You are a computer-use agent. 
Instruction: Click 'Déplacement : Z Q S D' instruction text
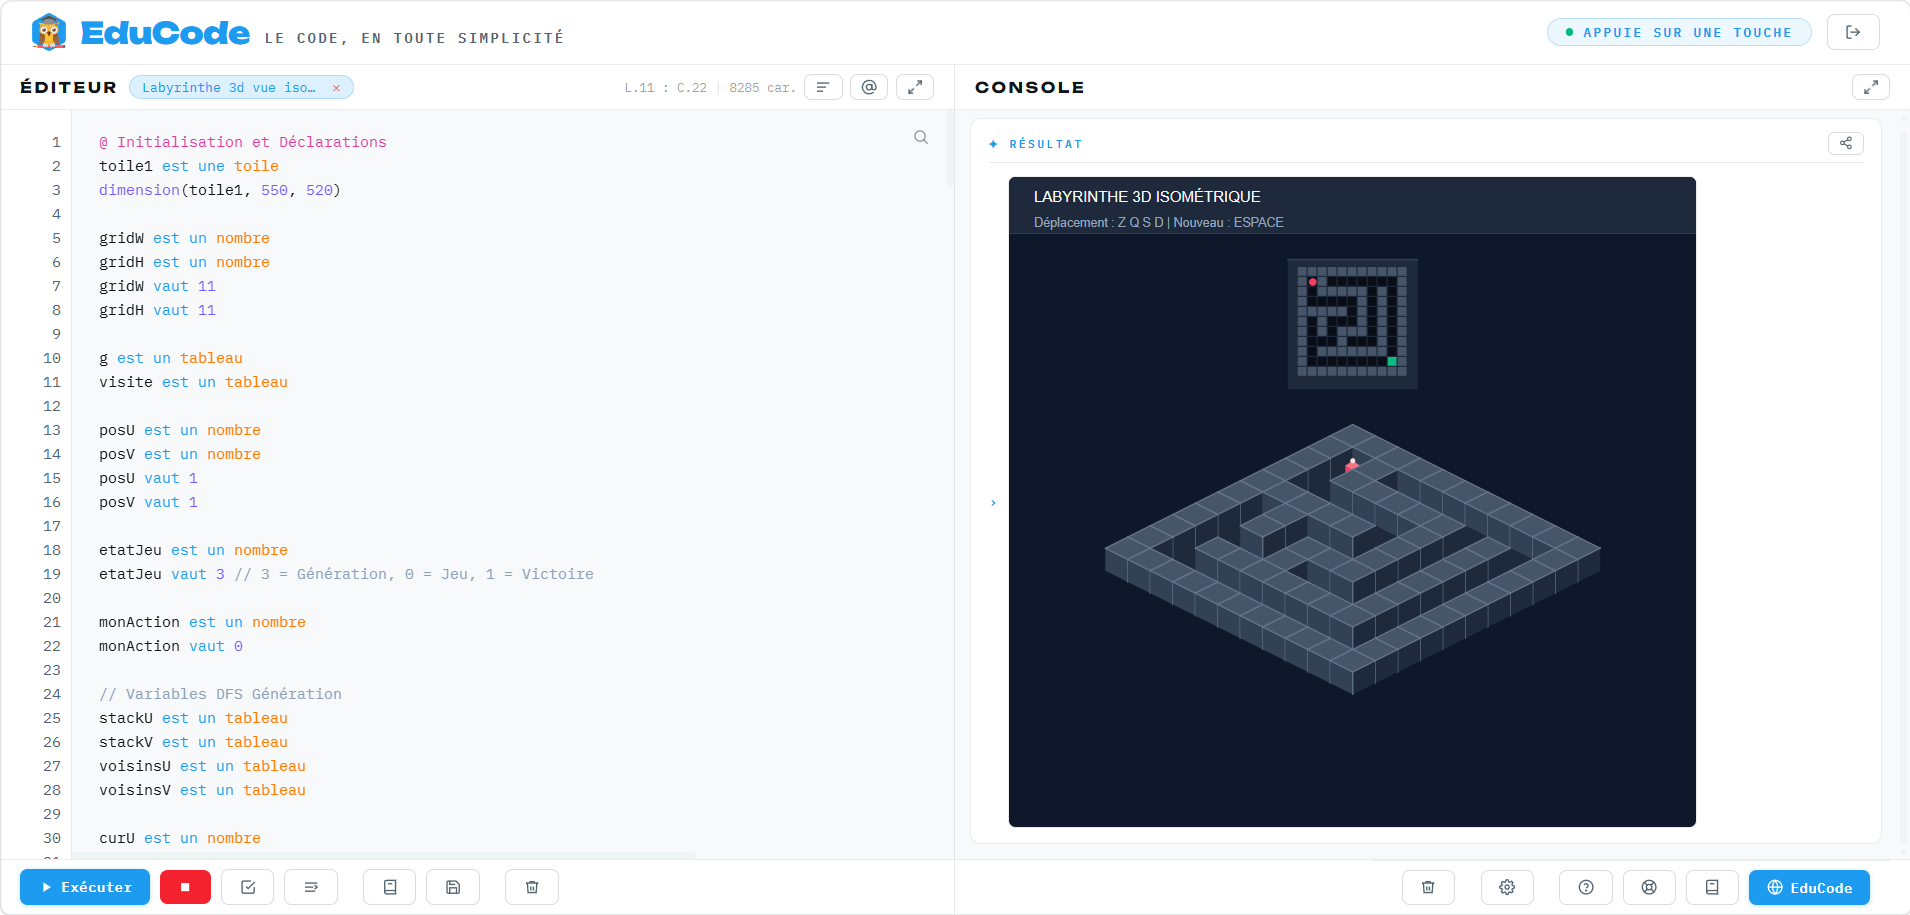pos(1099,223)
